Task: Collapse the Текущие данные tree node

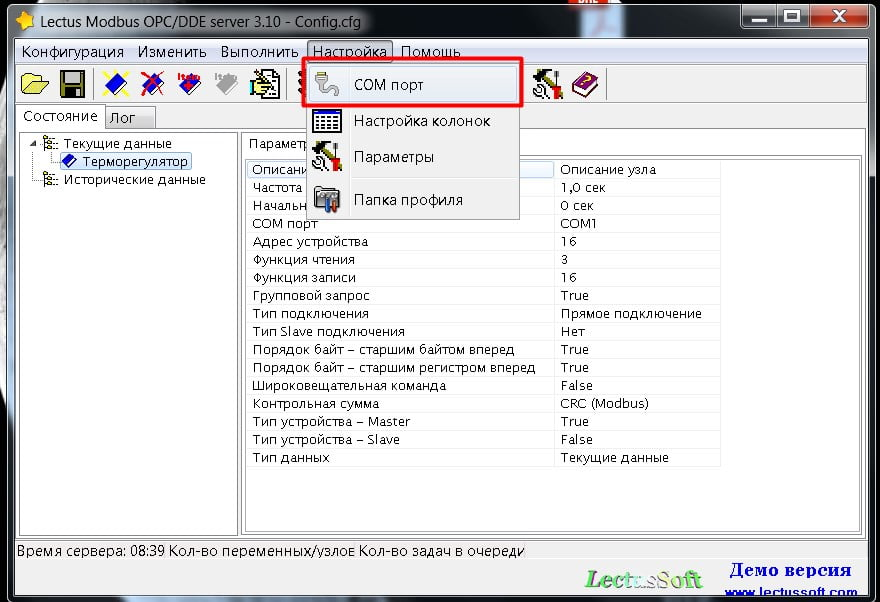Action: point(33,144)
